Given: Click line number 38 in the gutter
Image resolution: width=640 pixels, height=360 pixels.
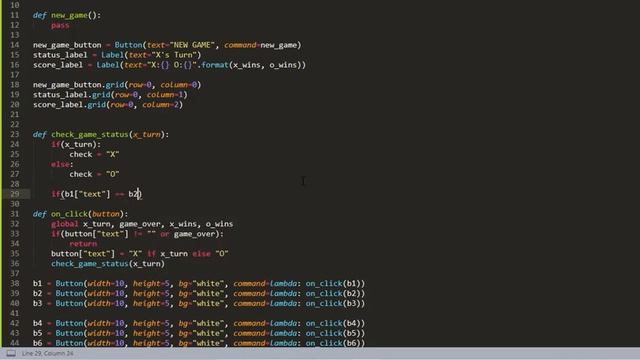Looking at the screenshot, I should click(15, 283).
